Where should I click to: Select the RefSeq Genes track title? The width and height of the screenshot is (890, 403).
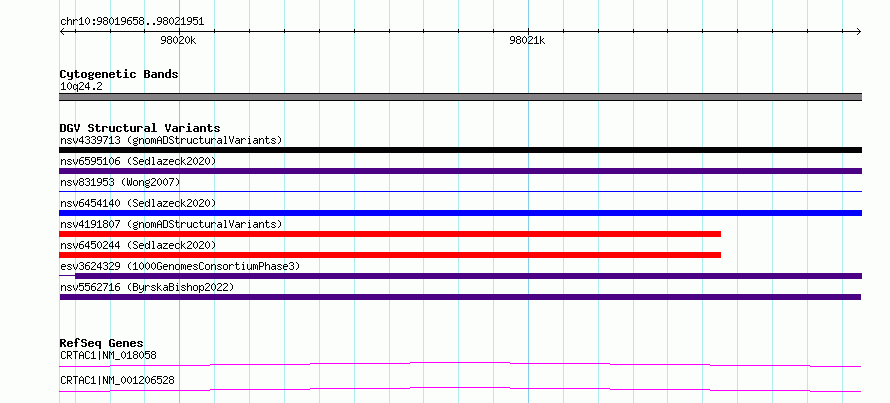click(x=102, y=343)
